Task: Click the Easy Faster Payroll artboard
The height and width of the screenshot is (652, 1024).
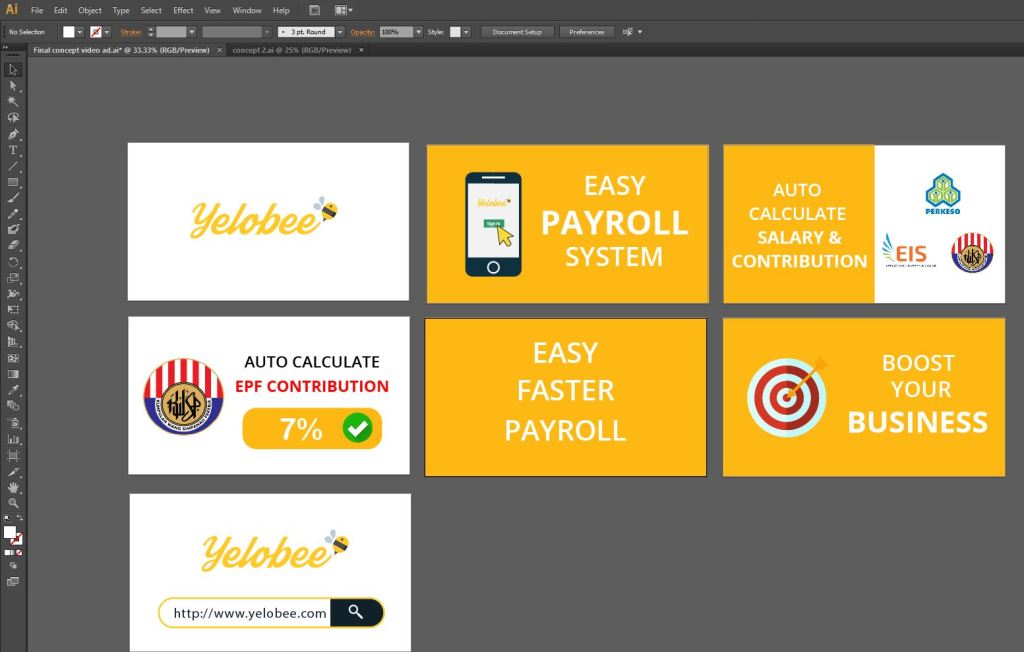Action: (565, 397)
